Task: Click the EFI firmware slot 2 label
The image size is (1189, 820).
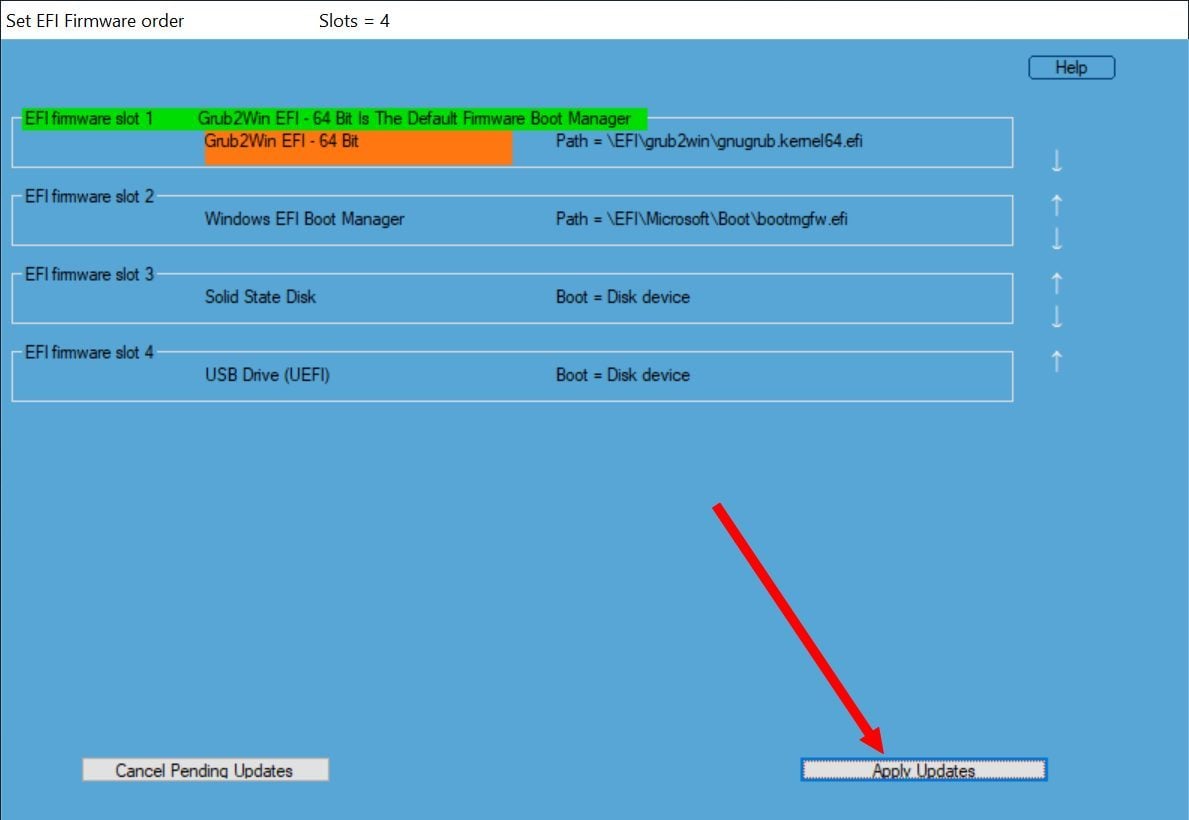Action: point(89,196)
